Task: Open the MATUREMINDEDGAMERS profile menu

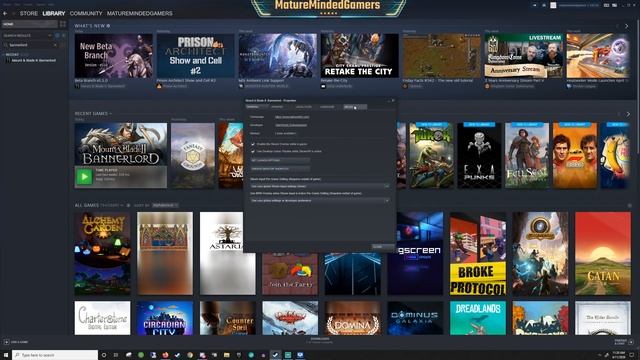Action: click(x=140, y=13)
